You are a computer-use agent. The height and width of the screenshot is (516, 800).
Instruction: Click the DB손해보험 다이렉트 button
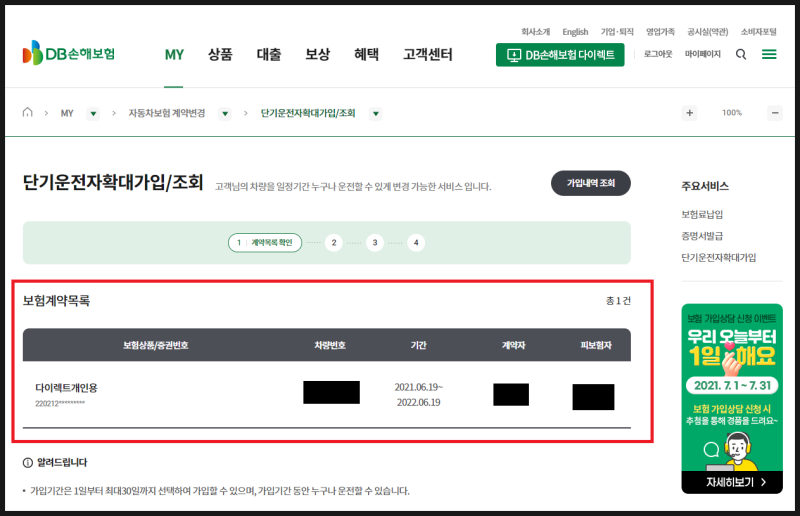(560, 55)
